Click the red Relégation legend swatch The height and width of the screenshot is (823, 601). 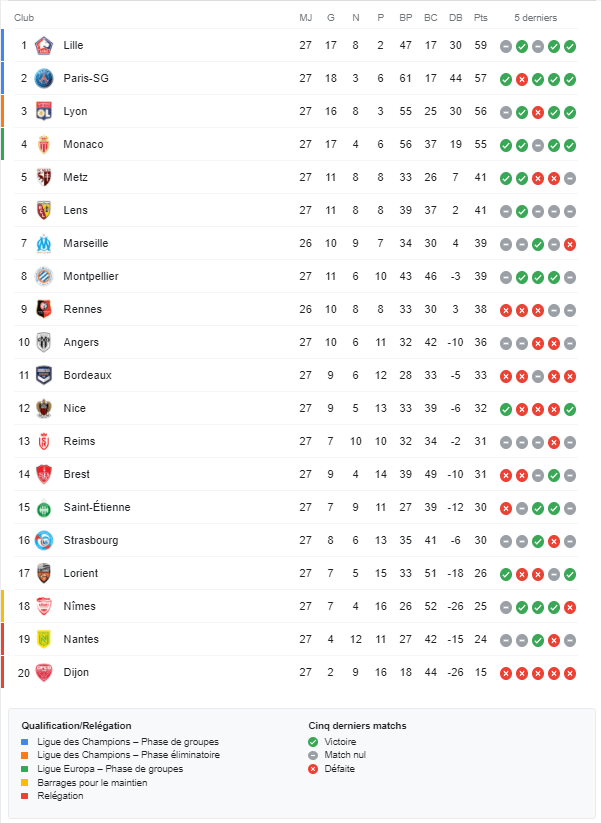(25, 796)
